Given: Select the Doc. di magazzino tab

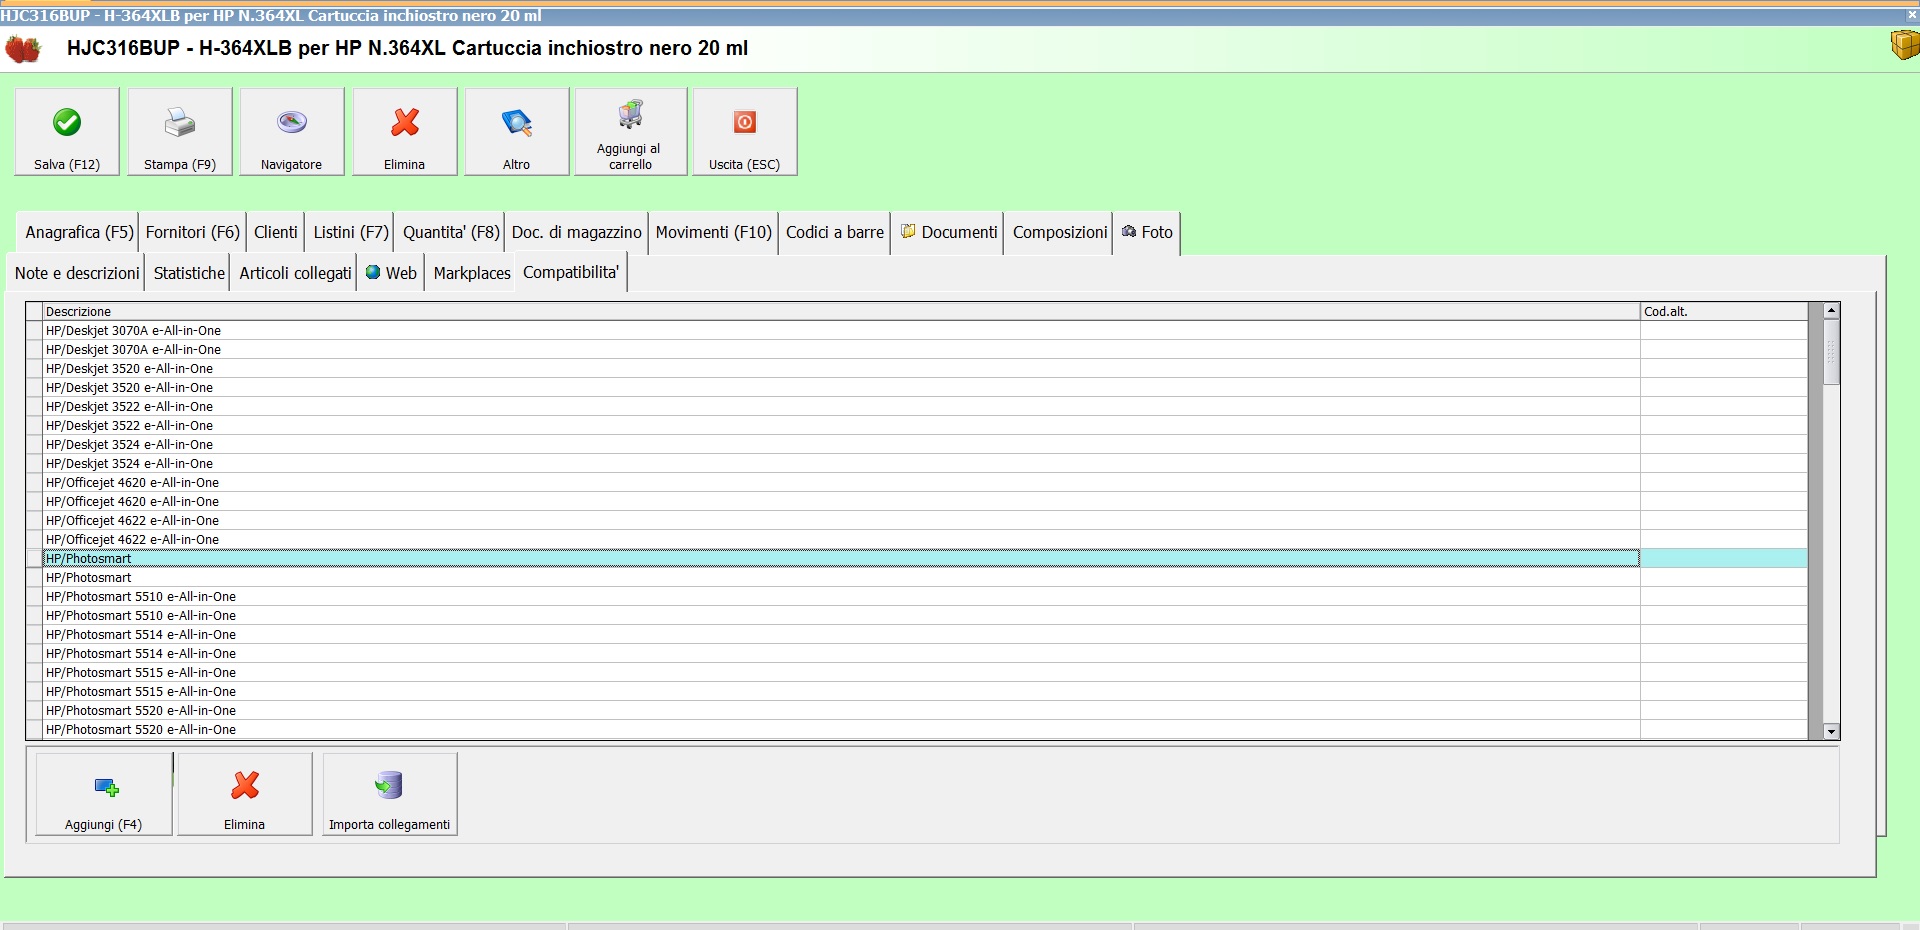Looking at the screenshot, I should coord(577,232).
